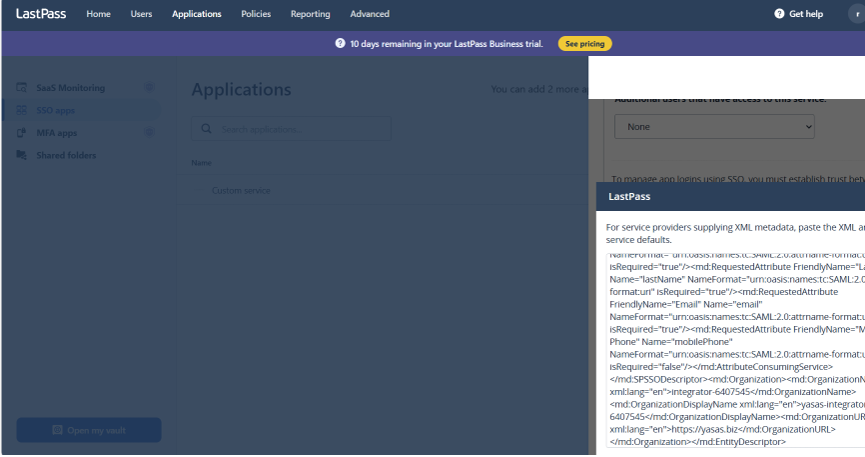The height and width of the screenshot is (457, 865).
Task: Click inside the XML metadata text area
Action: pyautogui.click(x=735, y=350)
